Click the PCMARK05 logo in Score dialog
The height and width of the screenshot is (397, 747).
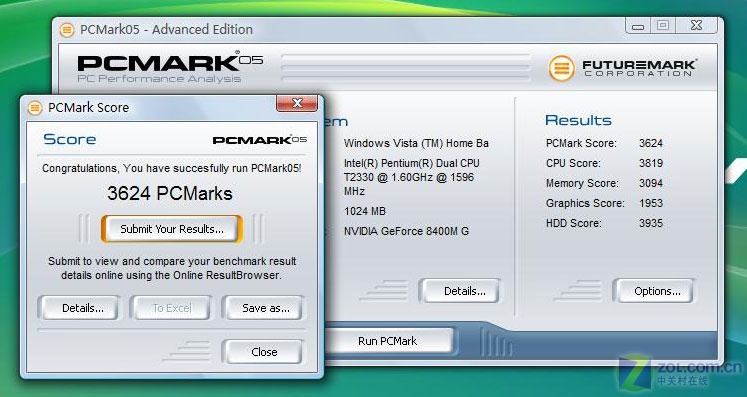coord(260,140)
